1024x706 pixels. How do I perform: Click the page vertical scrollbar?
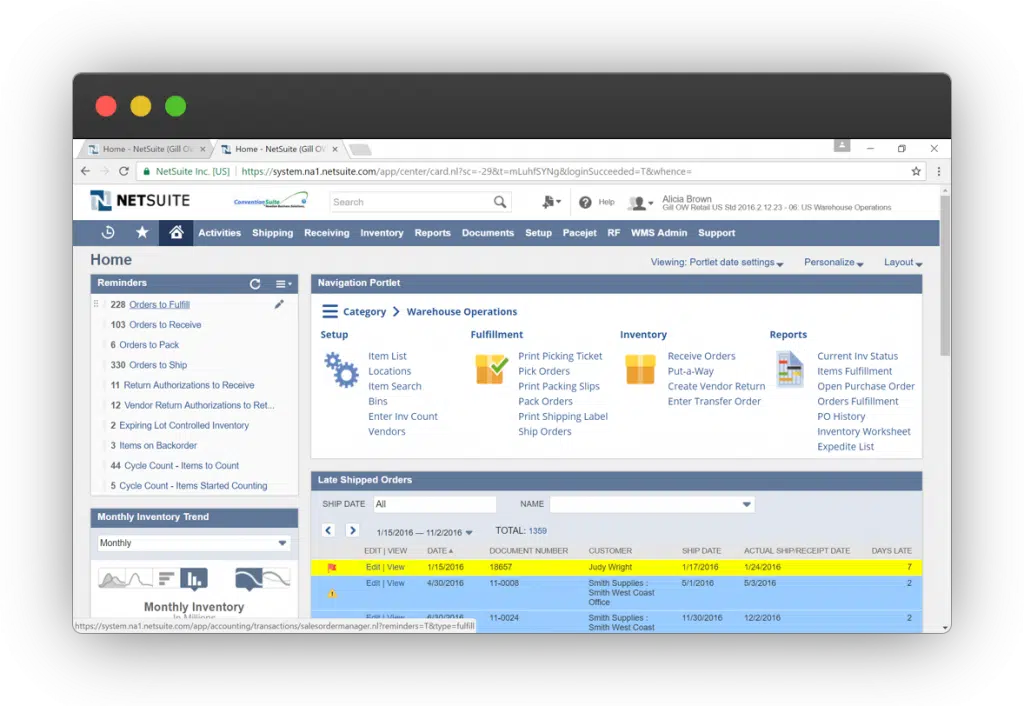[945, 274]
